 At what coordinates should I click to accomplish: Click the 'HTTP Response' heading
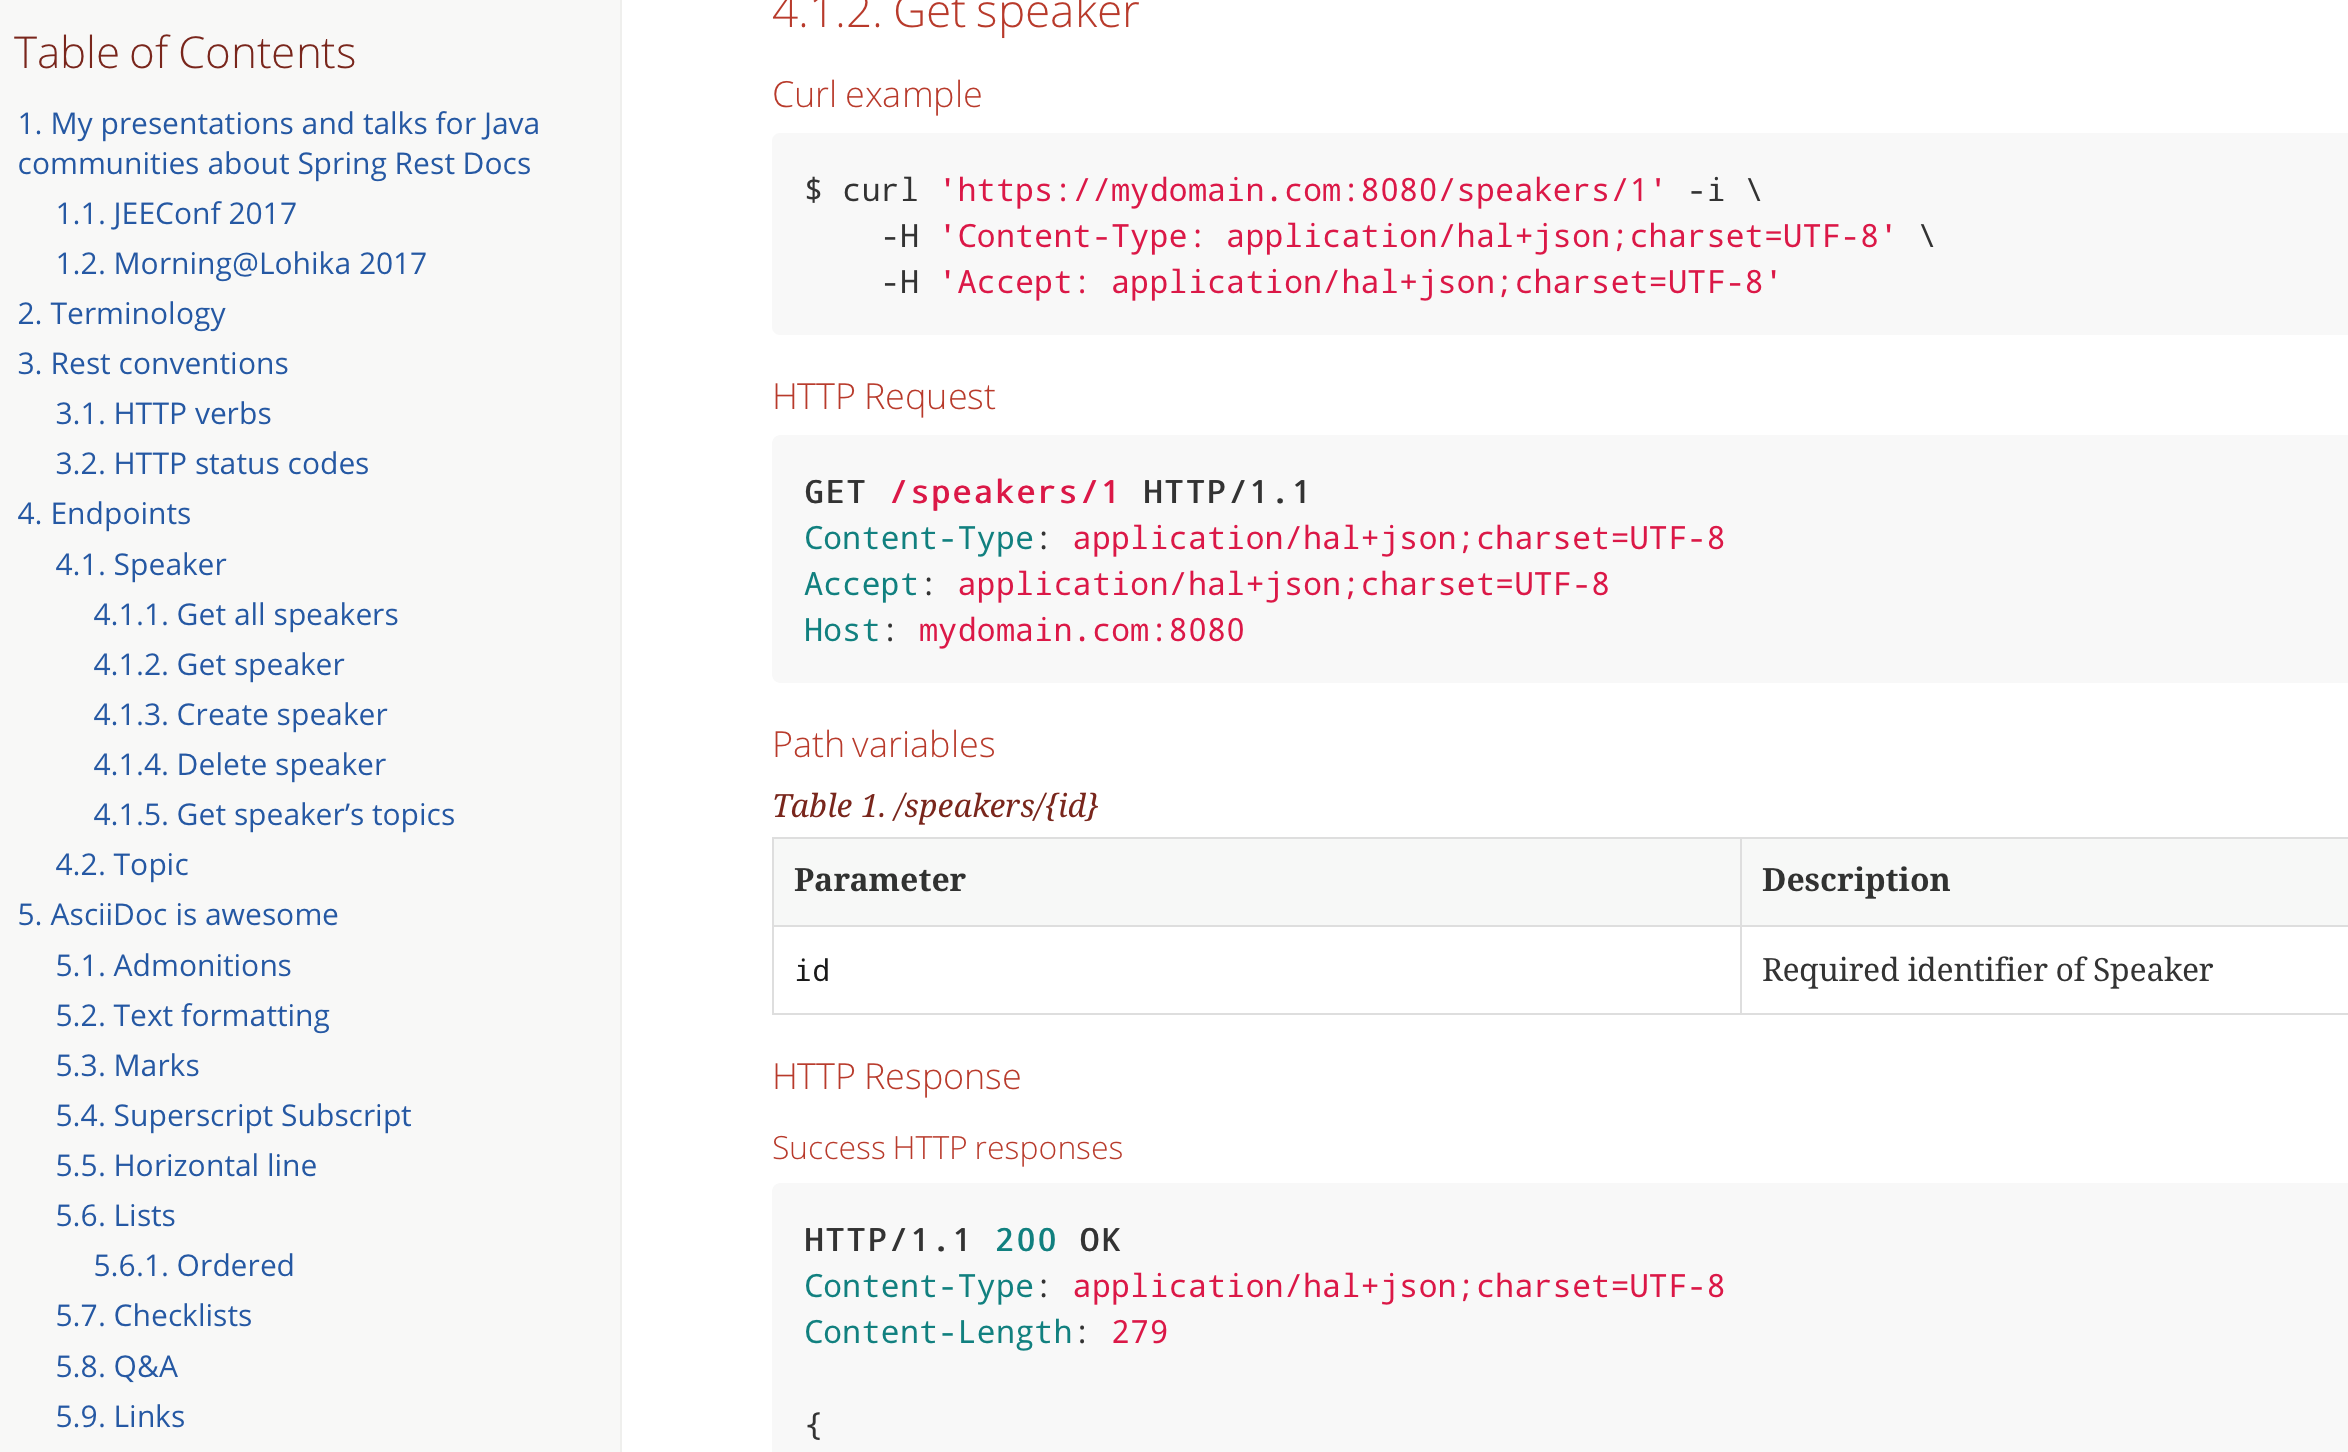897,1077
